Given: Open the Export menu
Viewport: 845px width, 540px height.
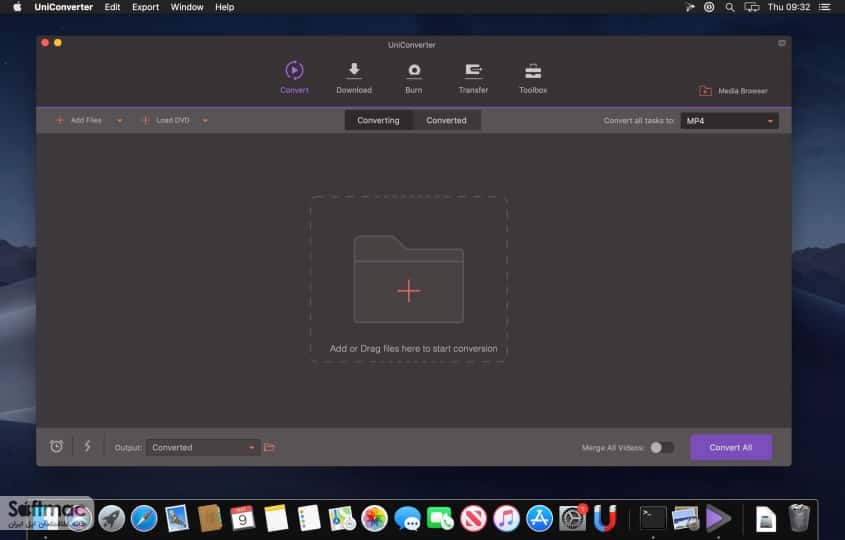Looking at the screenshot, I should coord(146,7).
